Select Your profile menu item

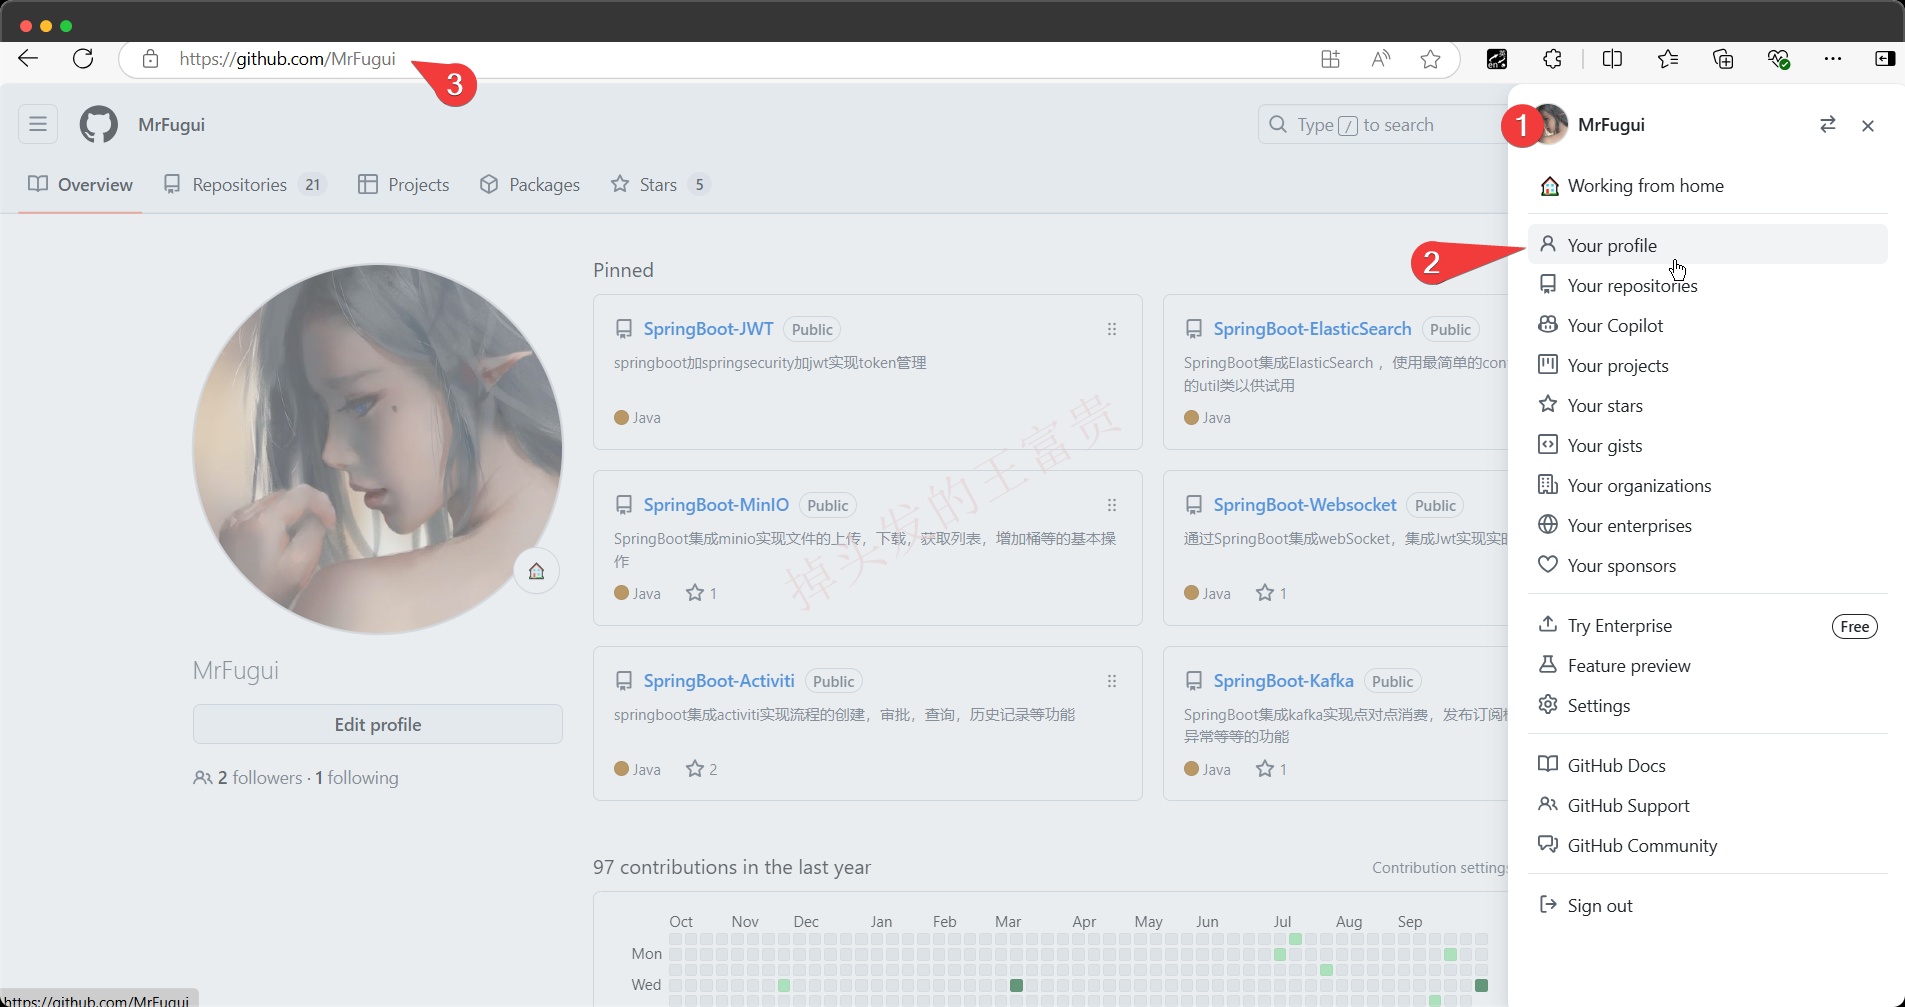click(1707, 245)
